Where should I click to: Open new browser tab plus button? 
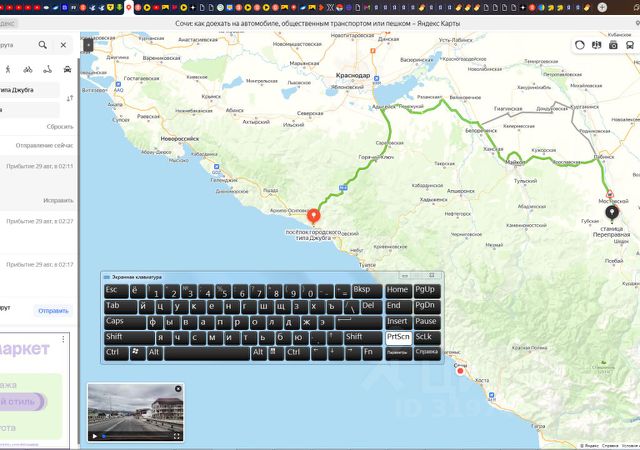(x=602, y=7)
